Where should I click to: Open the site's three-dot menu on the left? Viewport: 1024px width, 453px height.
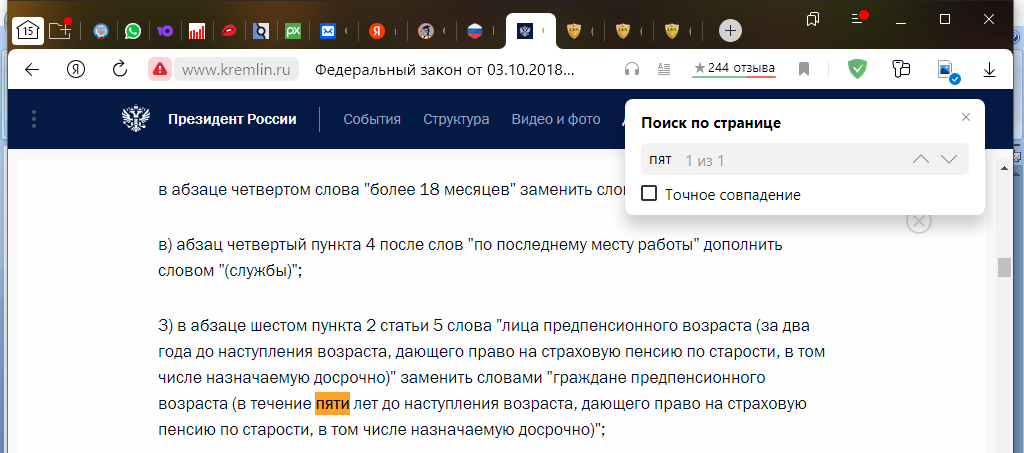tap(34, 119)
